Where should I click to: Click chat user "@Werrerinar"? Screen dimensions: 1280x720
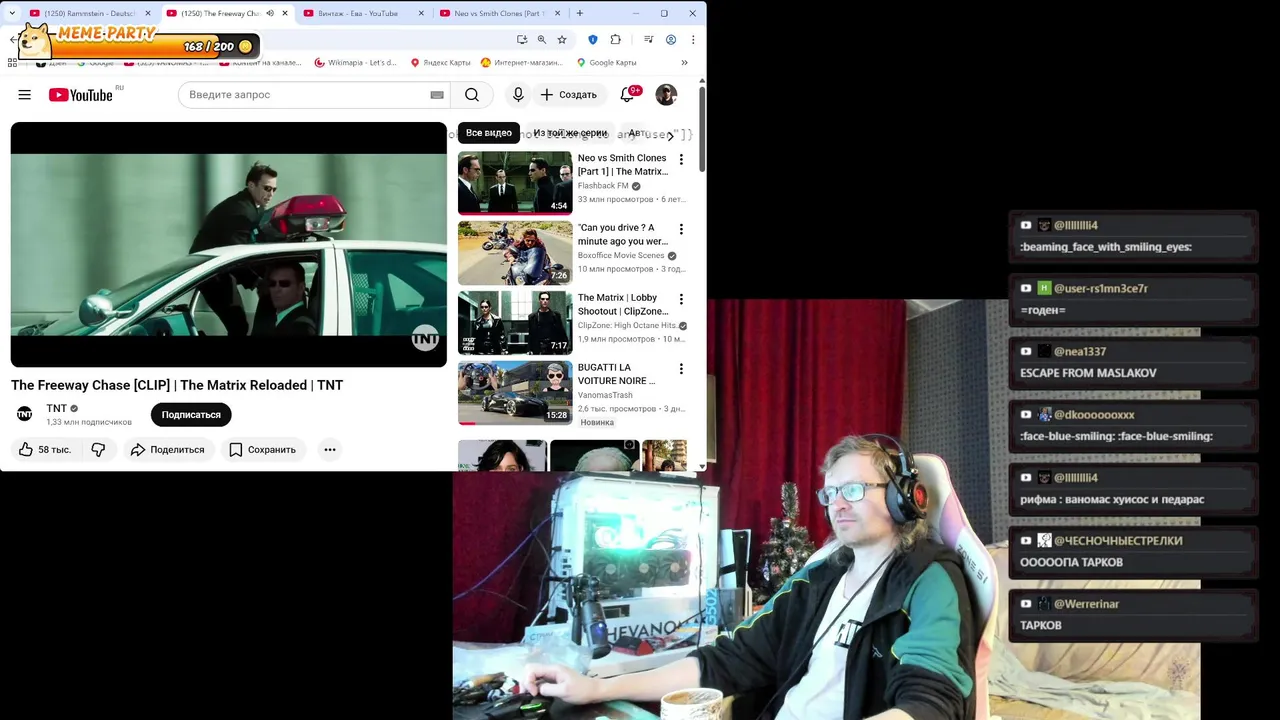[1086, 604]
